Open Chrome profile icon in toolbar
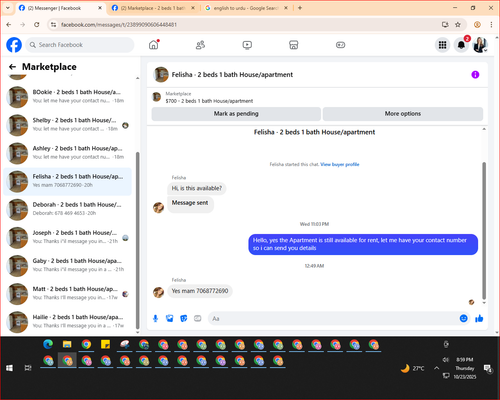 coord(477,25)
